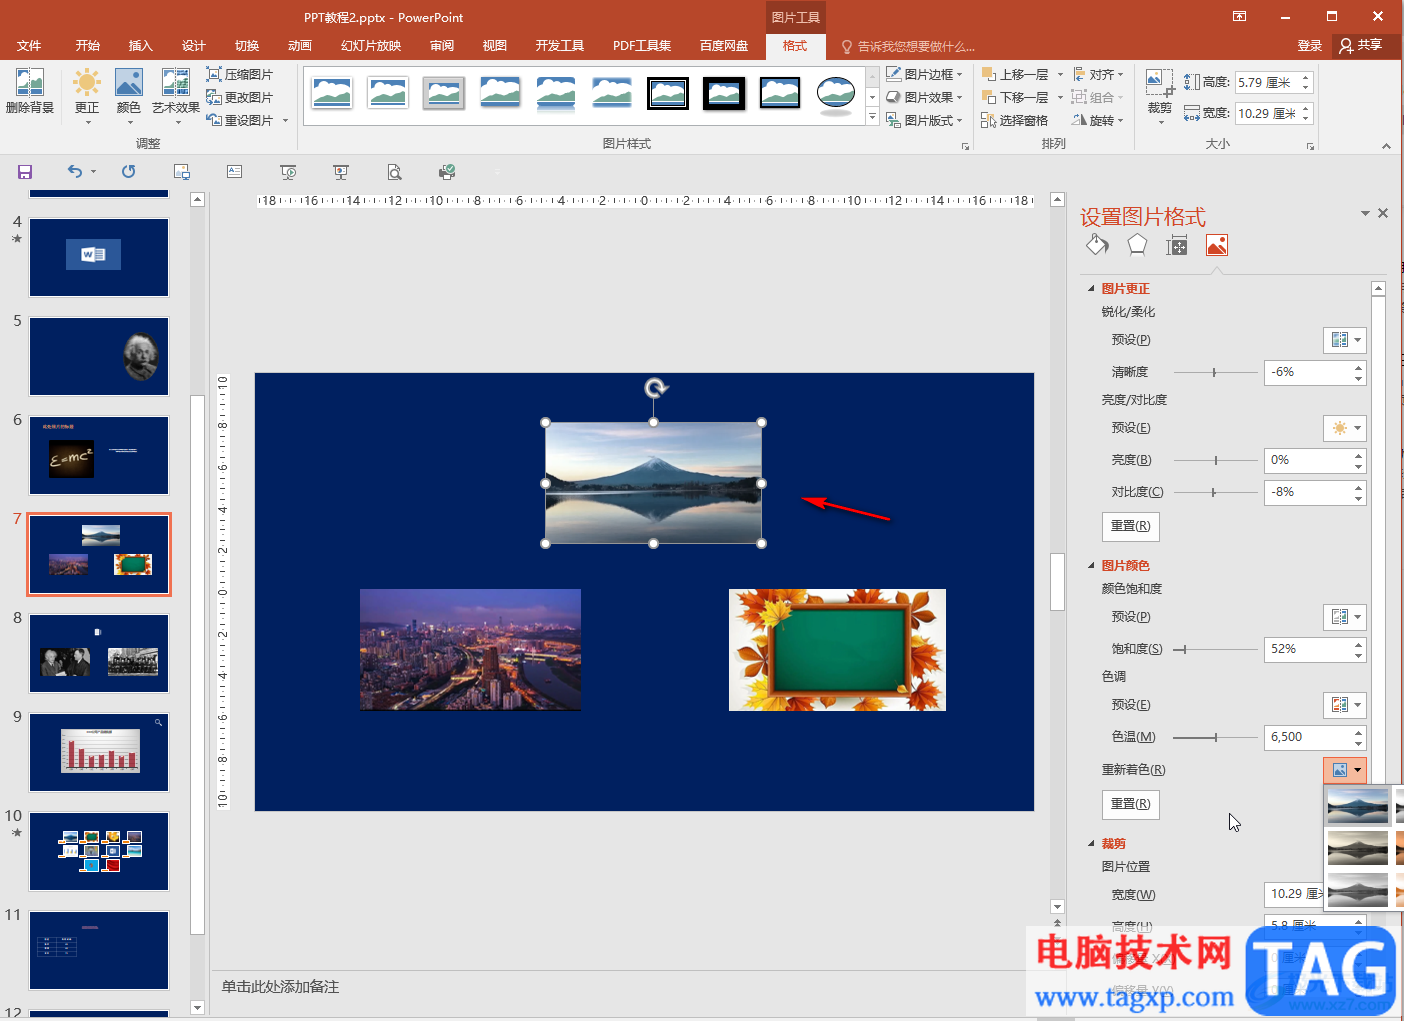Click the Share (共享) button
Screen dimensions: 1404x1021
click(x=1361, y=45)
